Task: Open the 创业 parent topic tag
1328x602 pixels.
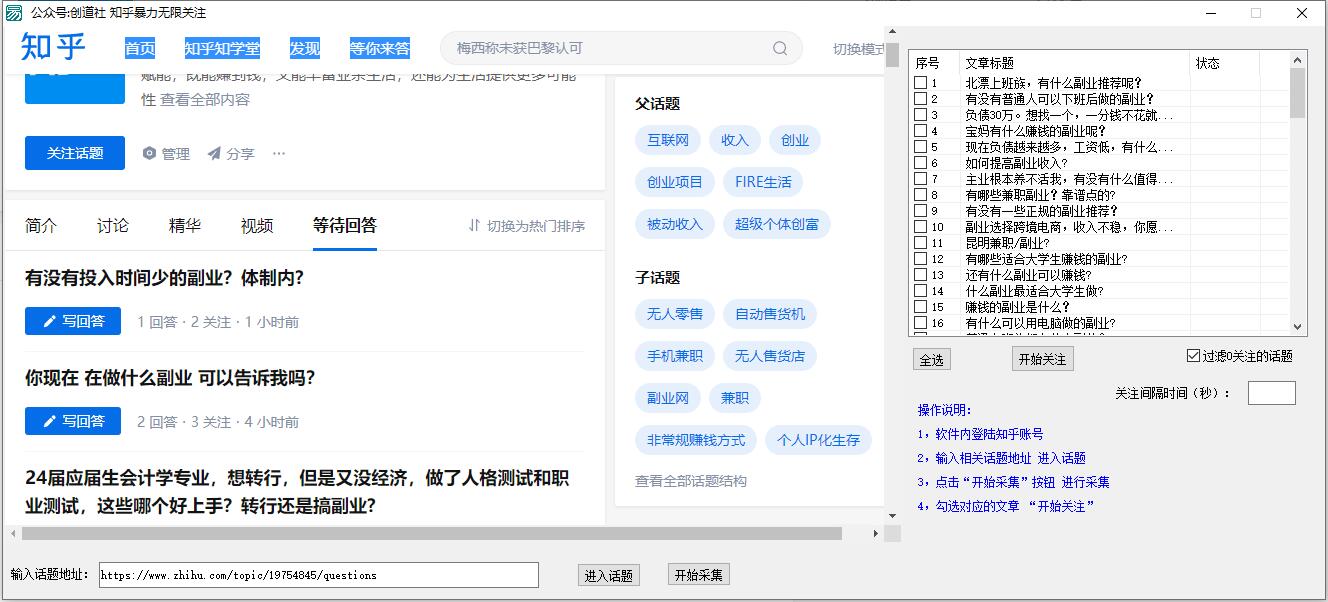Action: (795, 140)
